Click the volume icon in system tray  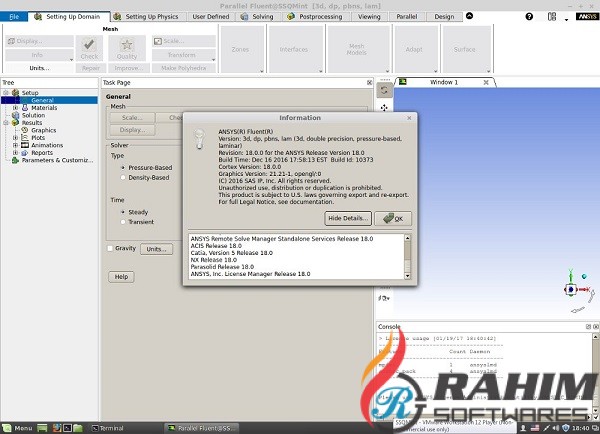[x=556, y=428]
